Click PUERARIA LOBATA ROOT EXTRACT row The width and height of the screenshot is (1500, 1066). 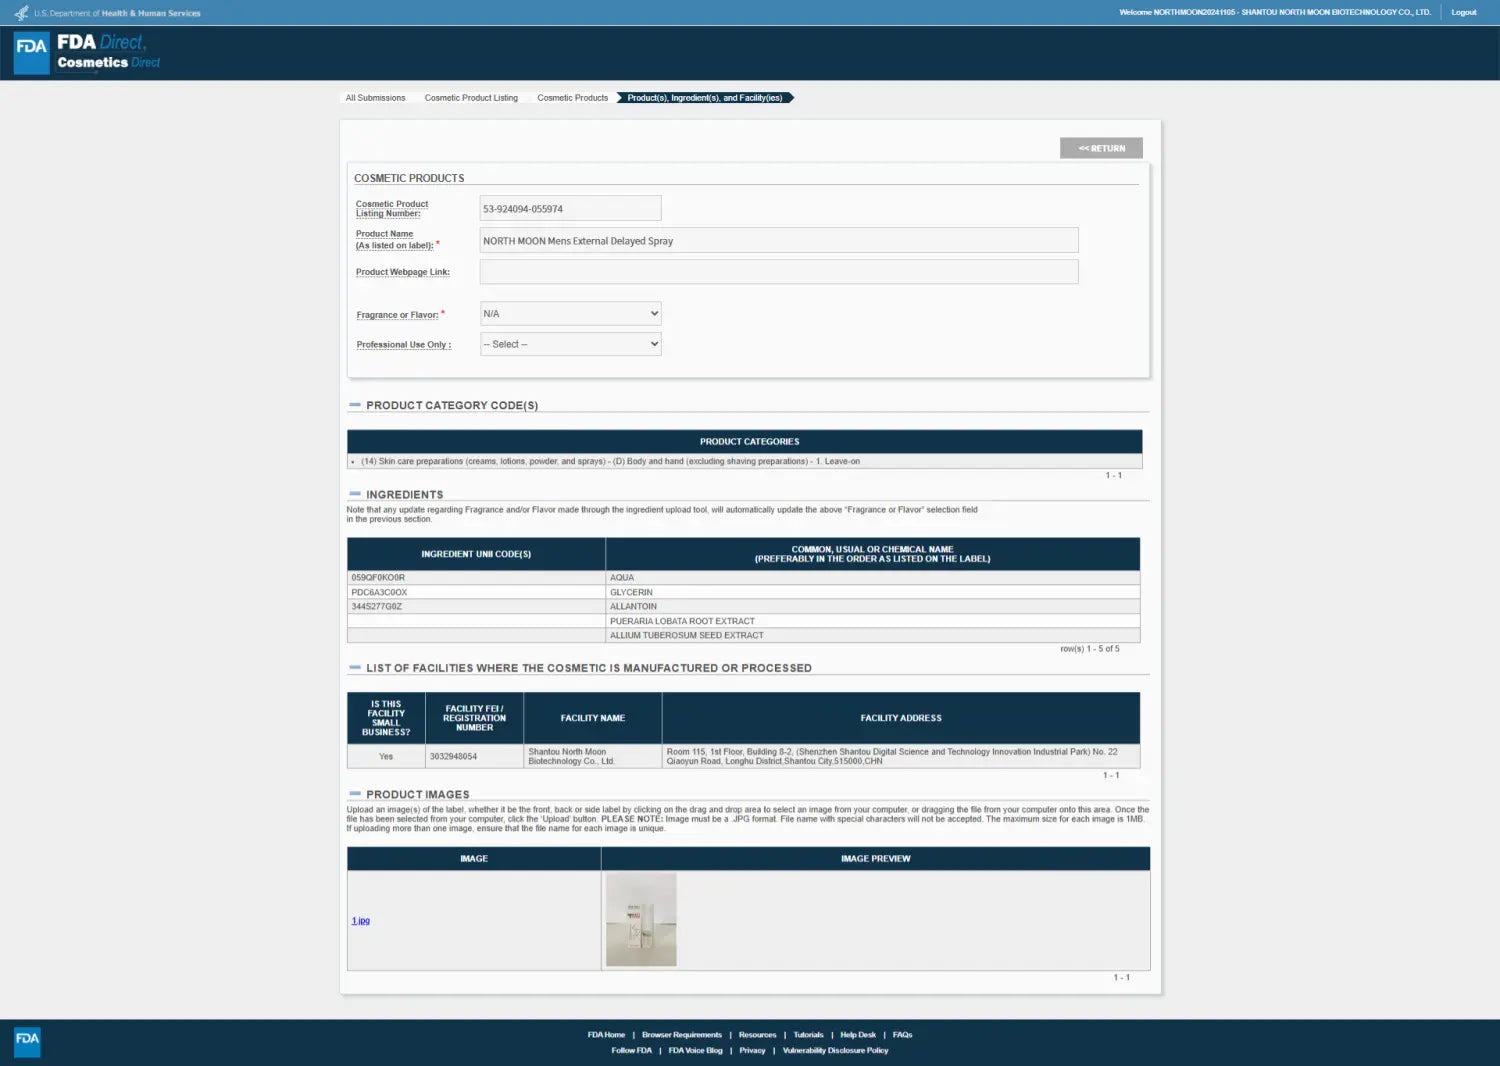(x=743, y=621)
